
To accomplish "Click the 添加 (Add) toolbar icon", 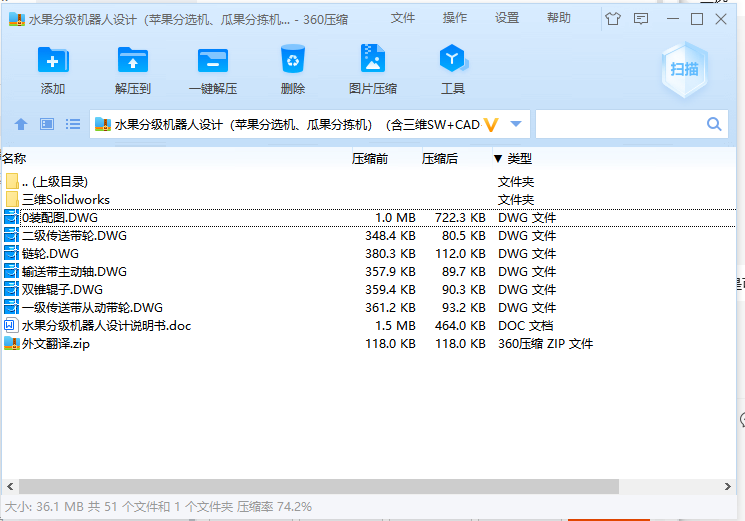I will click(x=53, y=60).
